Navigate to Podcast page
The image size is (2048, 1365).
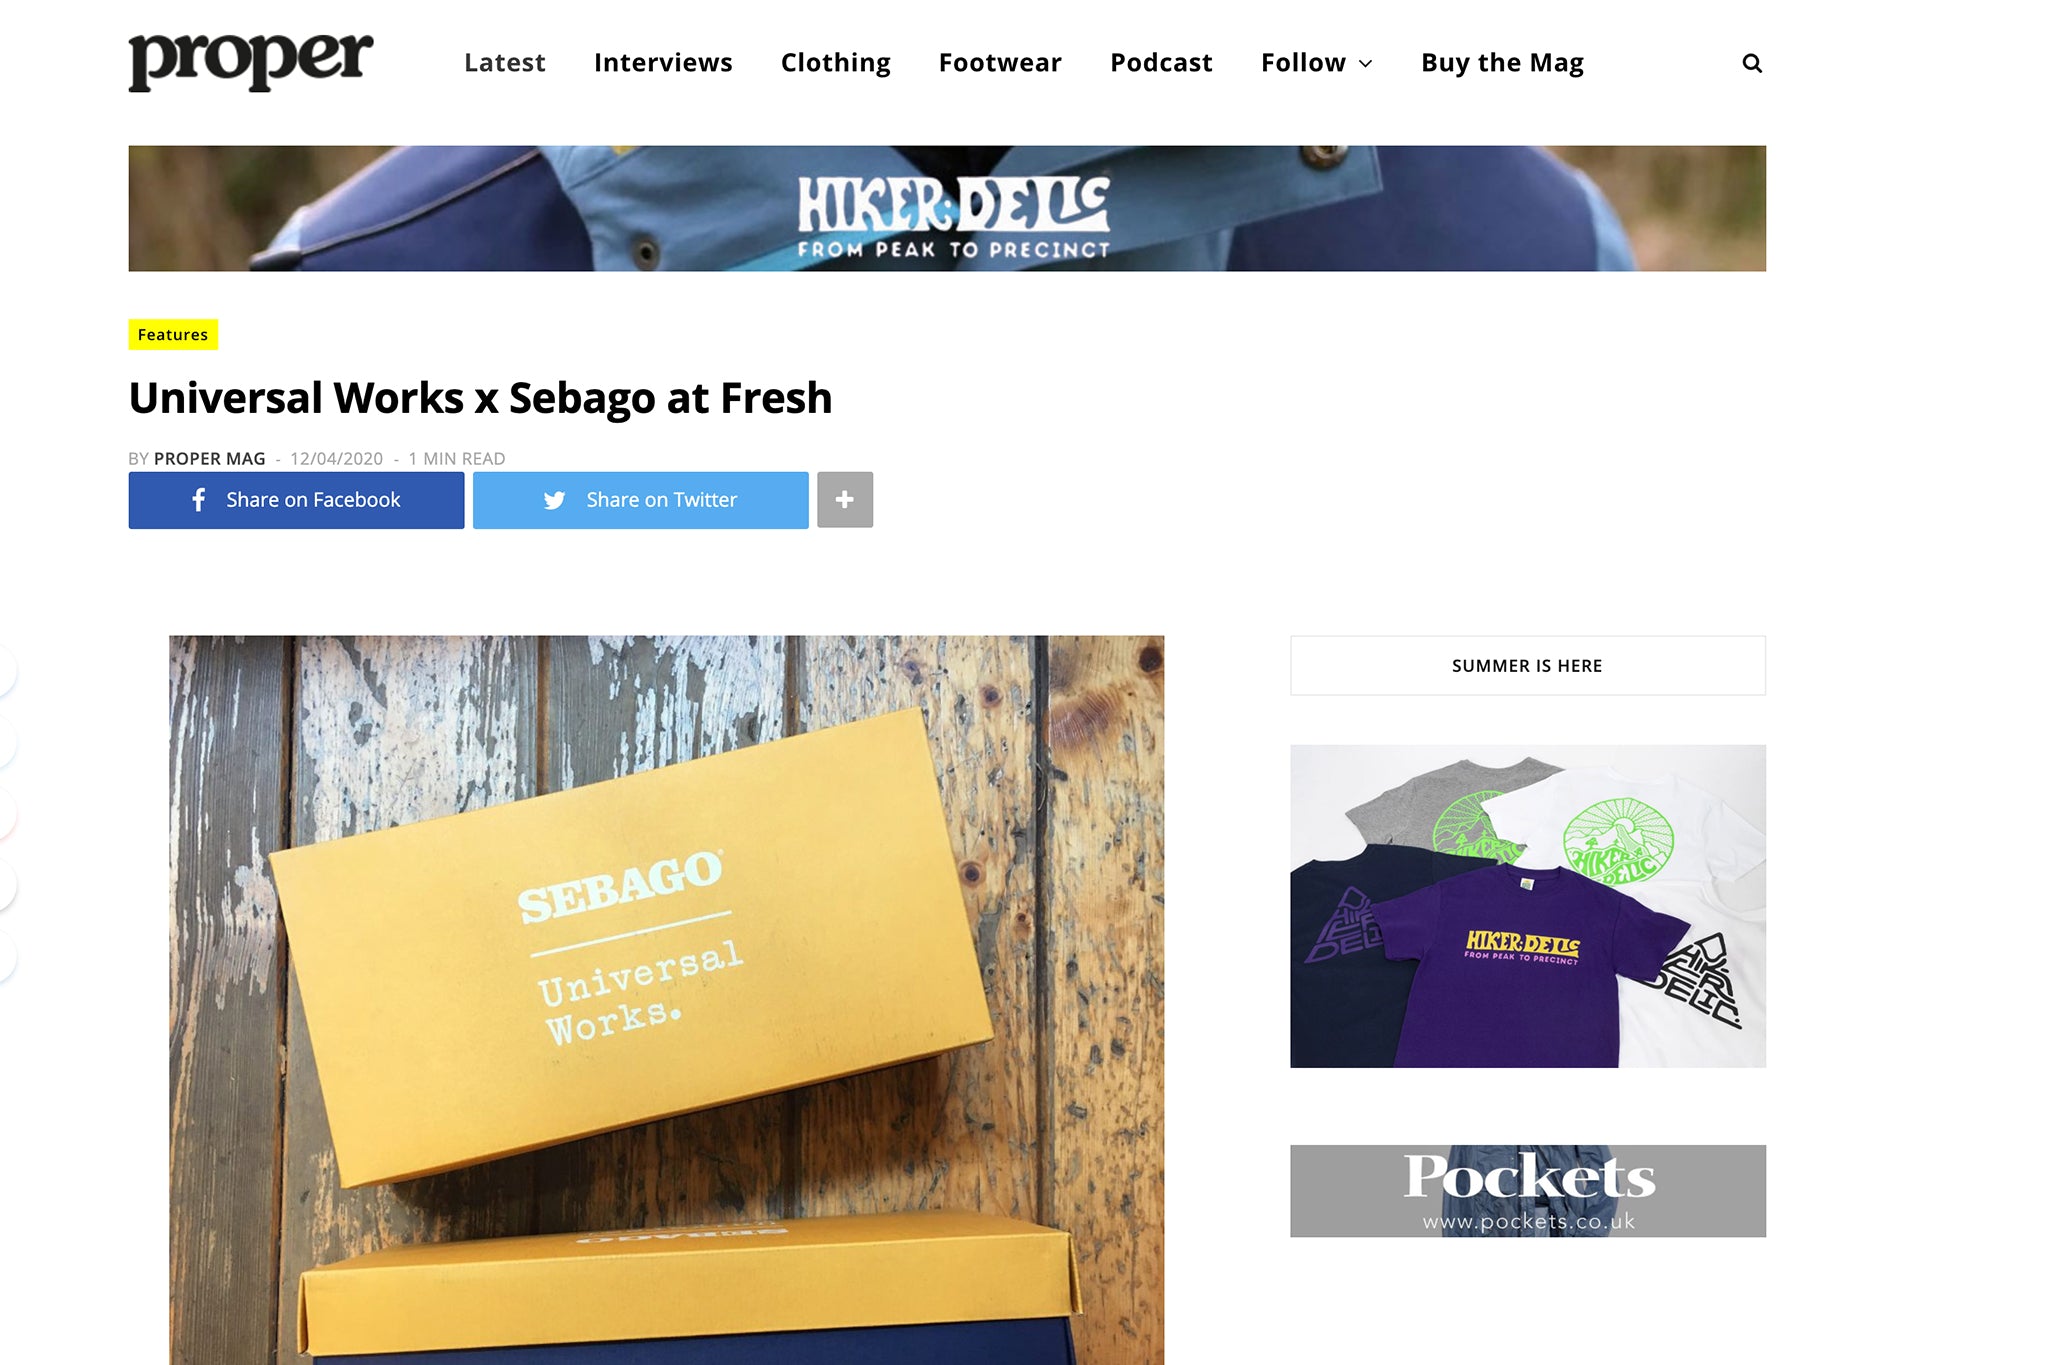(1161, 63)
